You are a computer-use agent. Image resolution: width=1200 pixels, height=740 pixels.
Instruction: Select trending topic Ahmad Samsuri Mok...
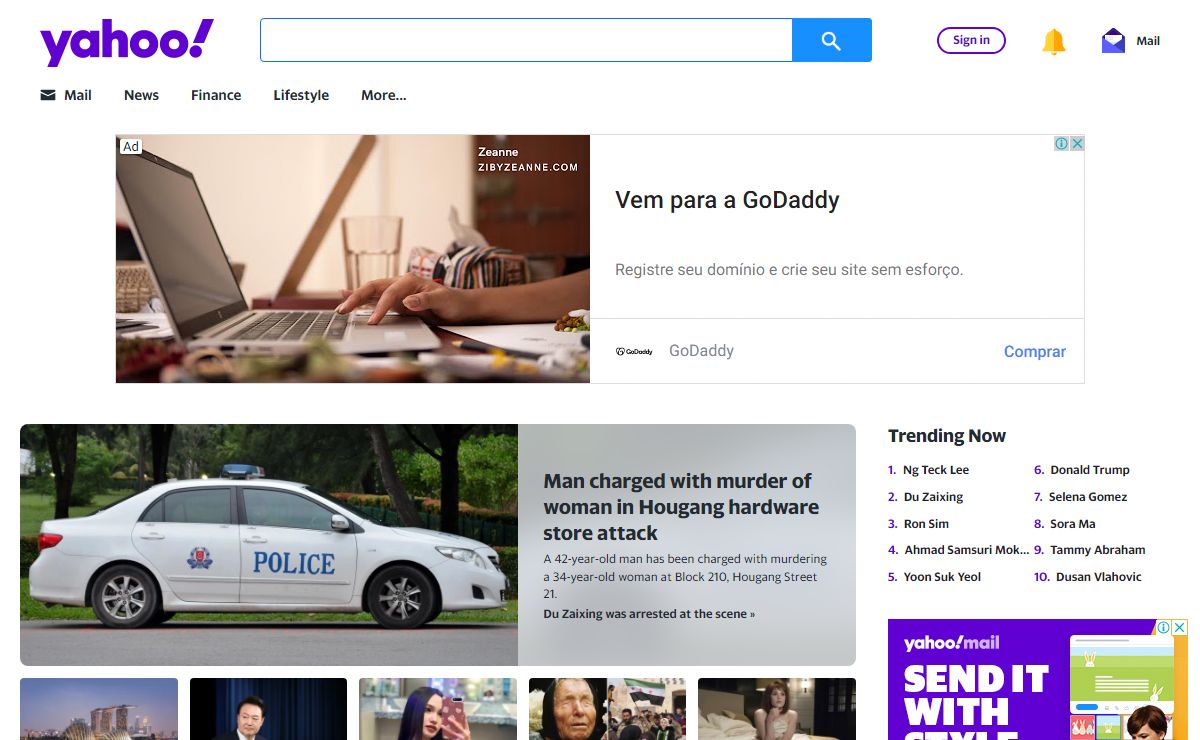click(967, 550)
